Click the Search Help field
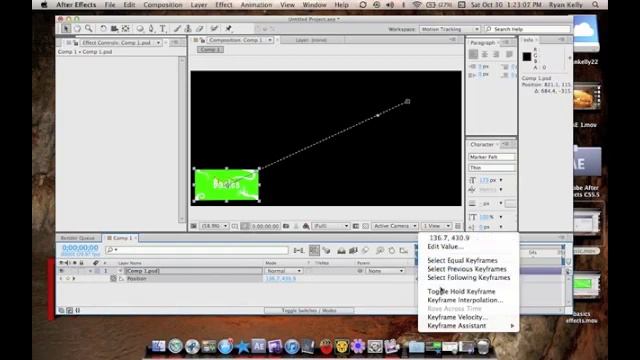Image resolution: width=640 pixels, height=360 pixels. (527, 29)
